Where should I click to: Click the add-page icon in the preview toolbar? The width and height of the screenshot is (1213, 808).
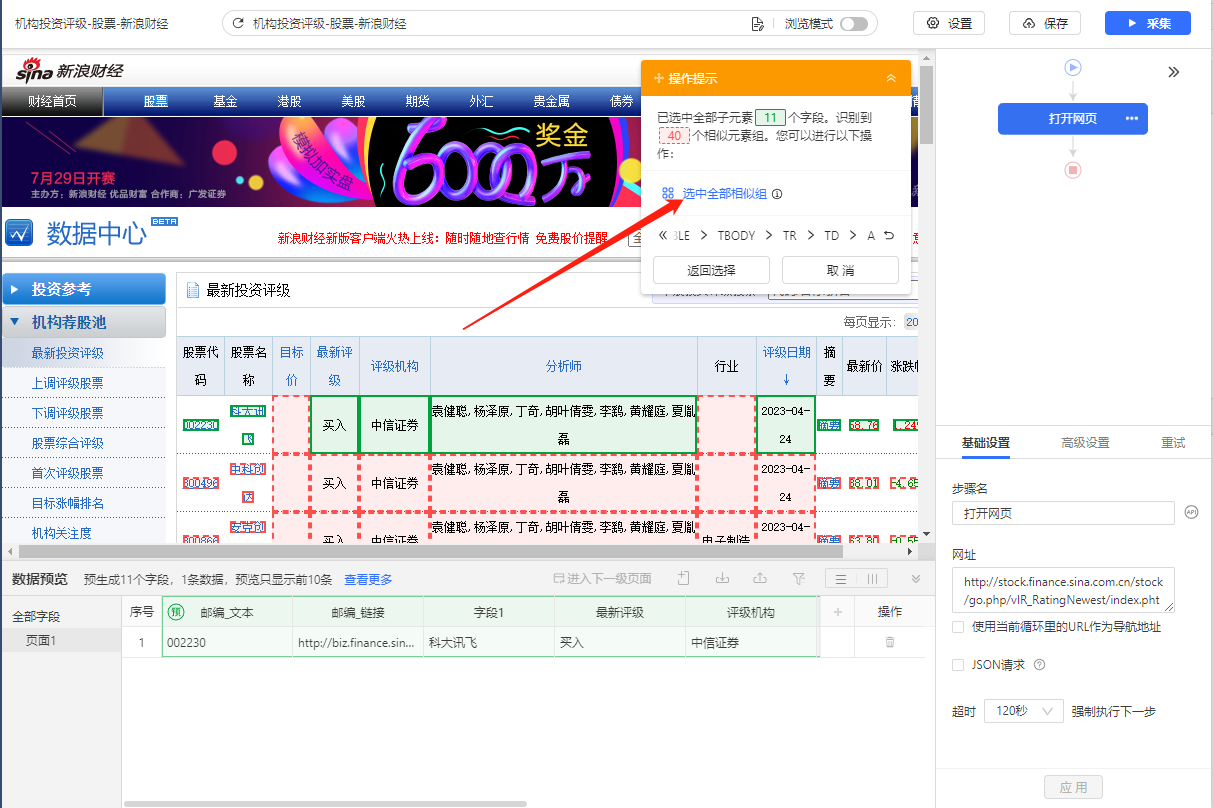[684, 578]
